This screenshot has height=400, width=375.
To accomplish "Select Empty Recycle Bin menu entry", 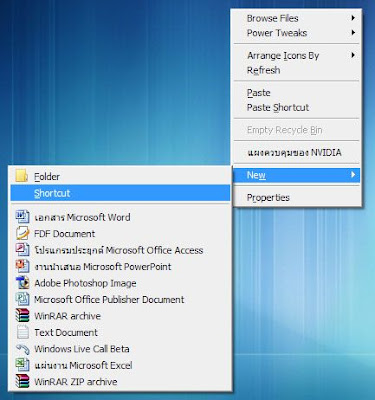I will pos(296,130).
